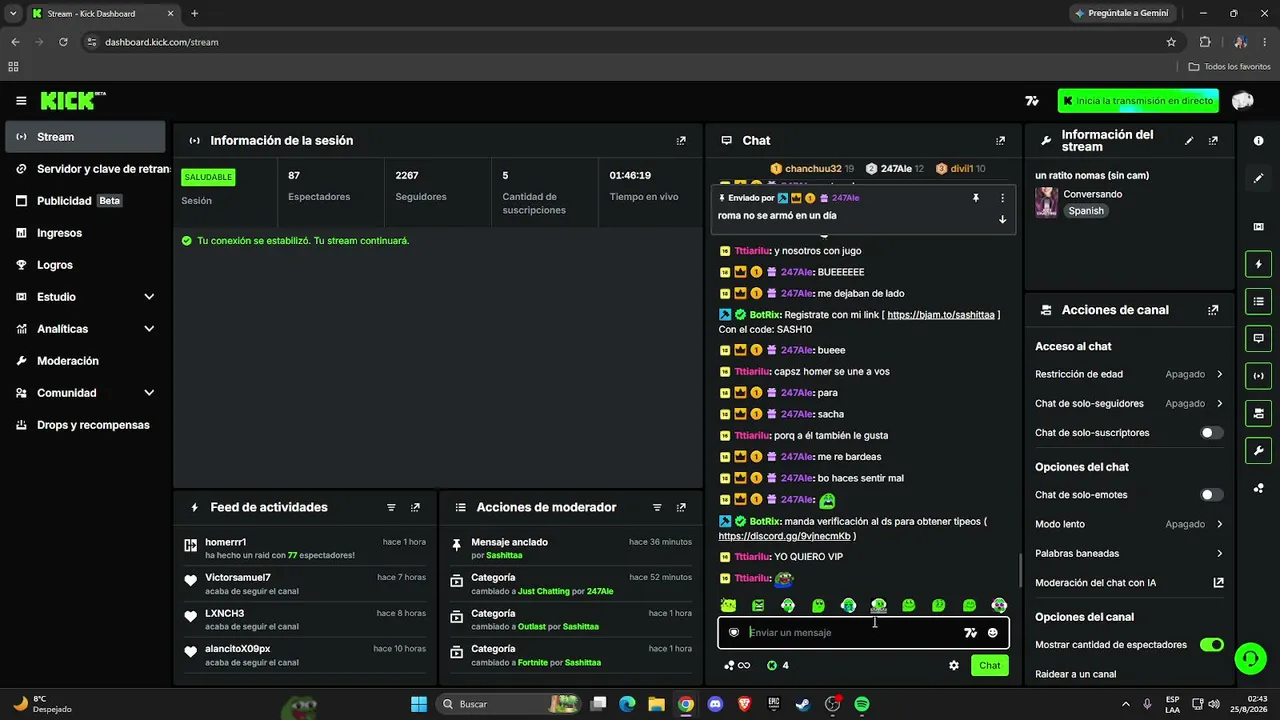
Task: Disable Mostrar cantidad de espectadores switch
Action: [1211, 645]
